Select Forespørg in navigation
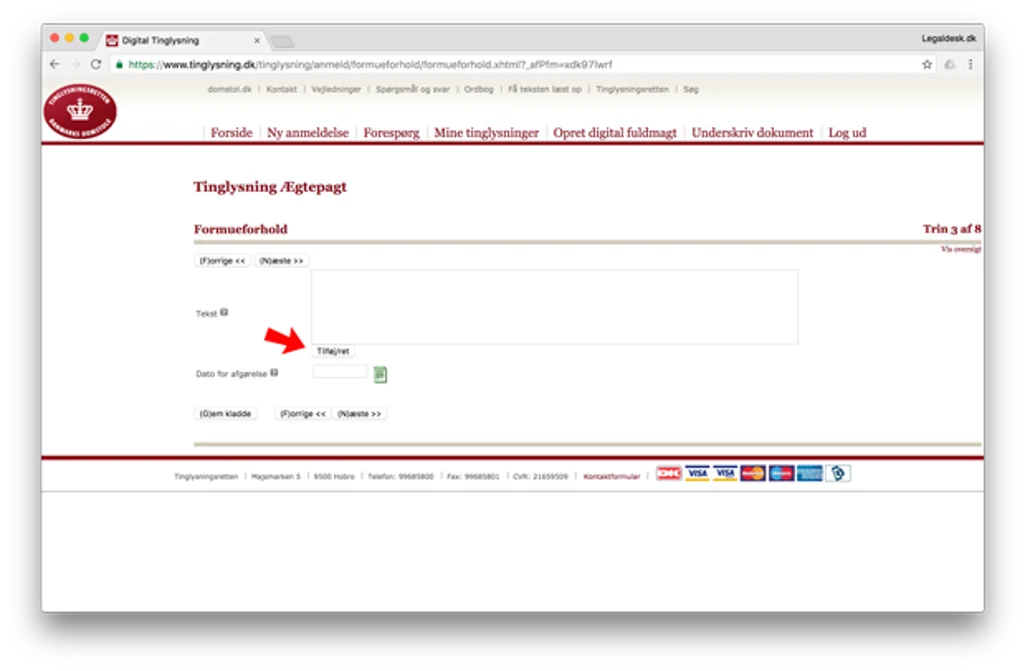Screen dimensions: 1024x671 [x=391, y=133]
